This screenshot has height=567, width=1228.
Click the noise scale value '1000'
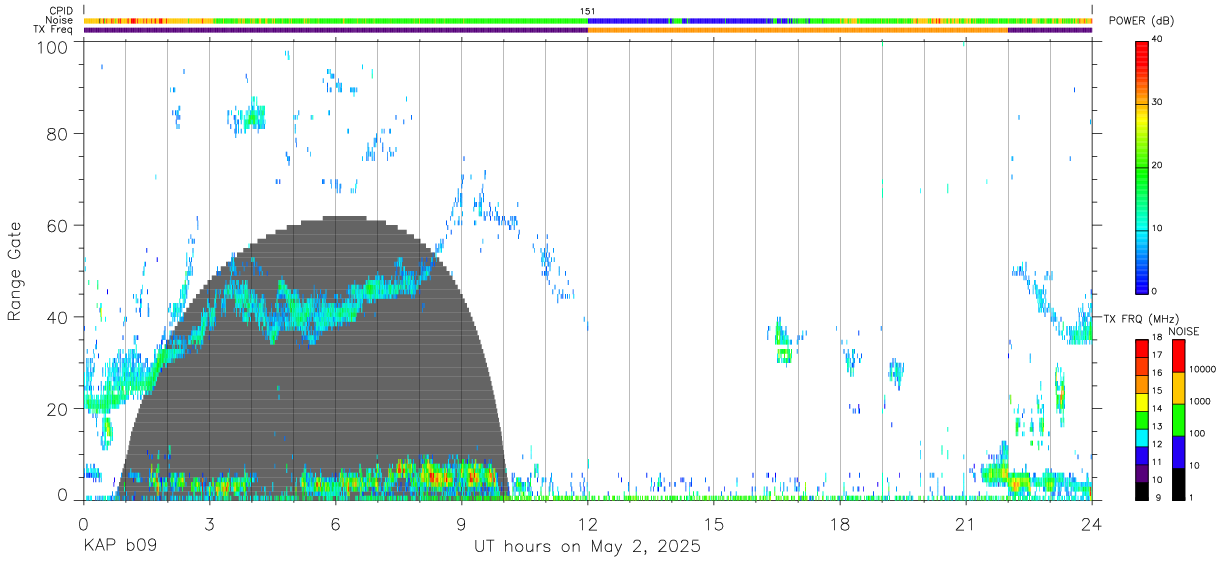1200,402
